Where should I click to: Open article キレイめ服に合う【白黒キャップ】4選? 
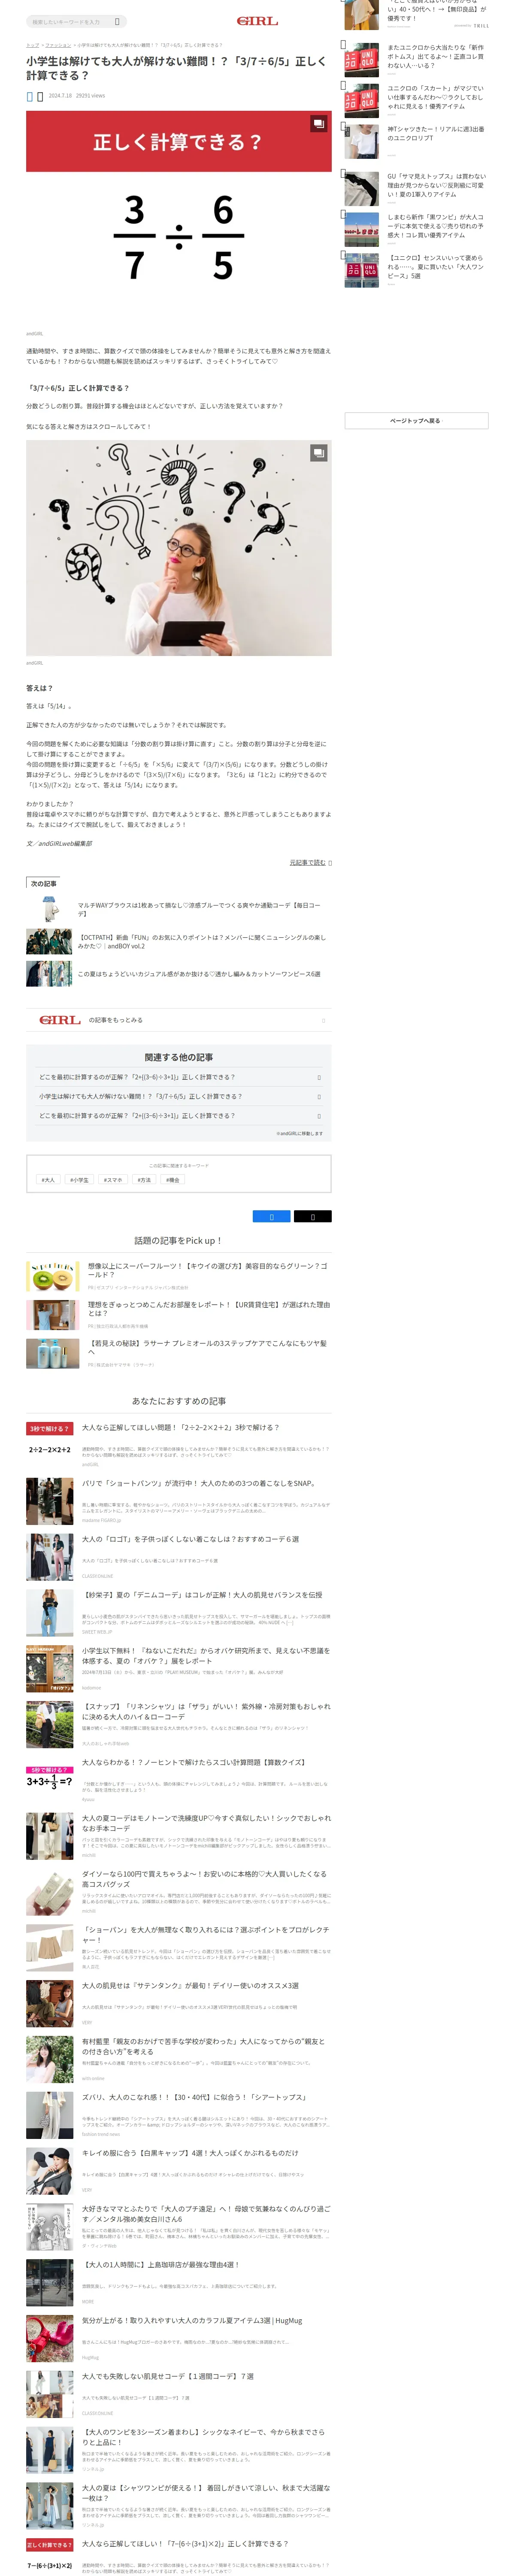tap(190, 2153)
